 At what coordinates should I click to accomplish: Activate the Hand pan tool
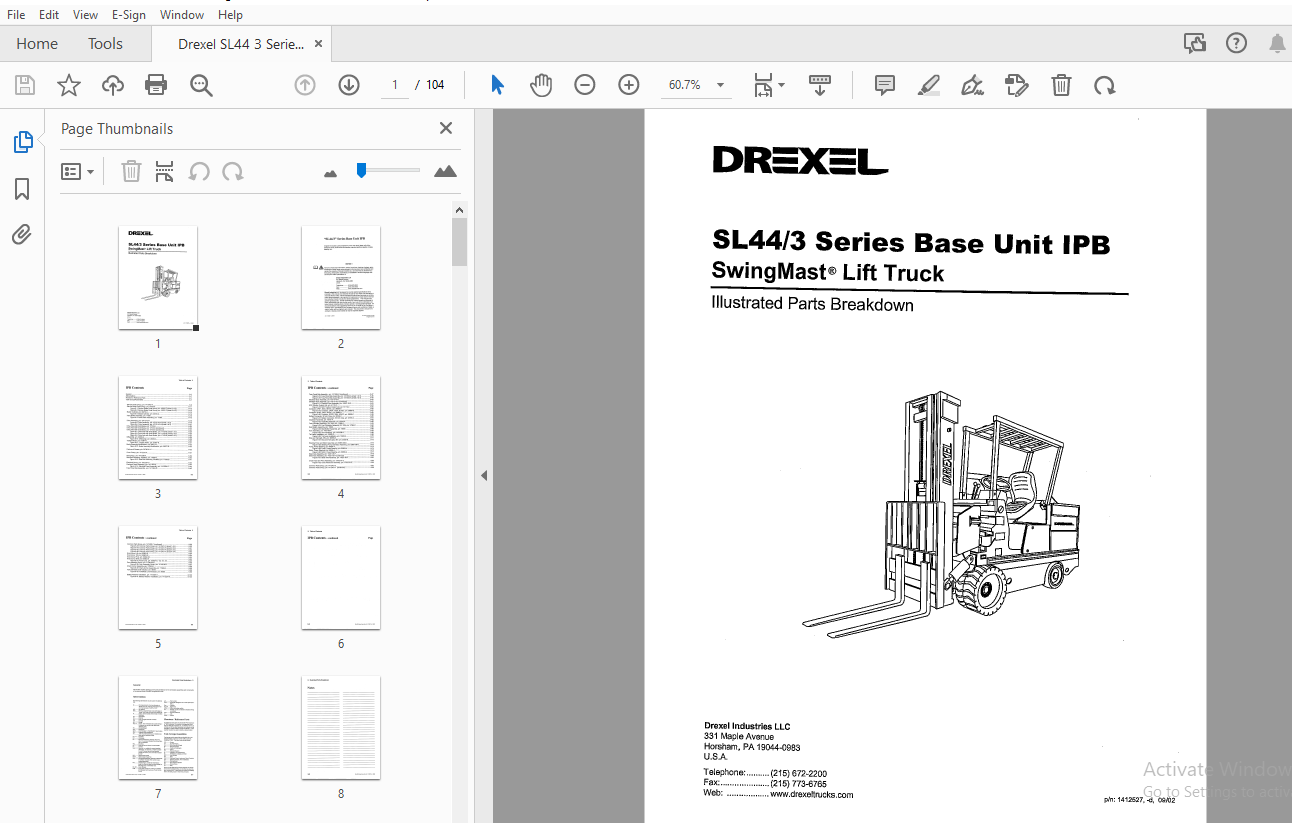pos(541,85)
